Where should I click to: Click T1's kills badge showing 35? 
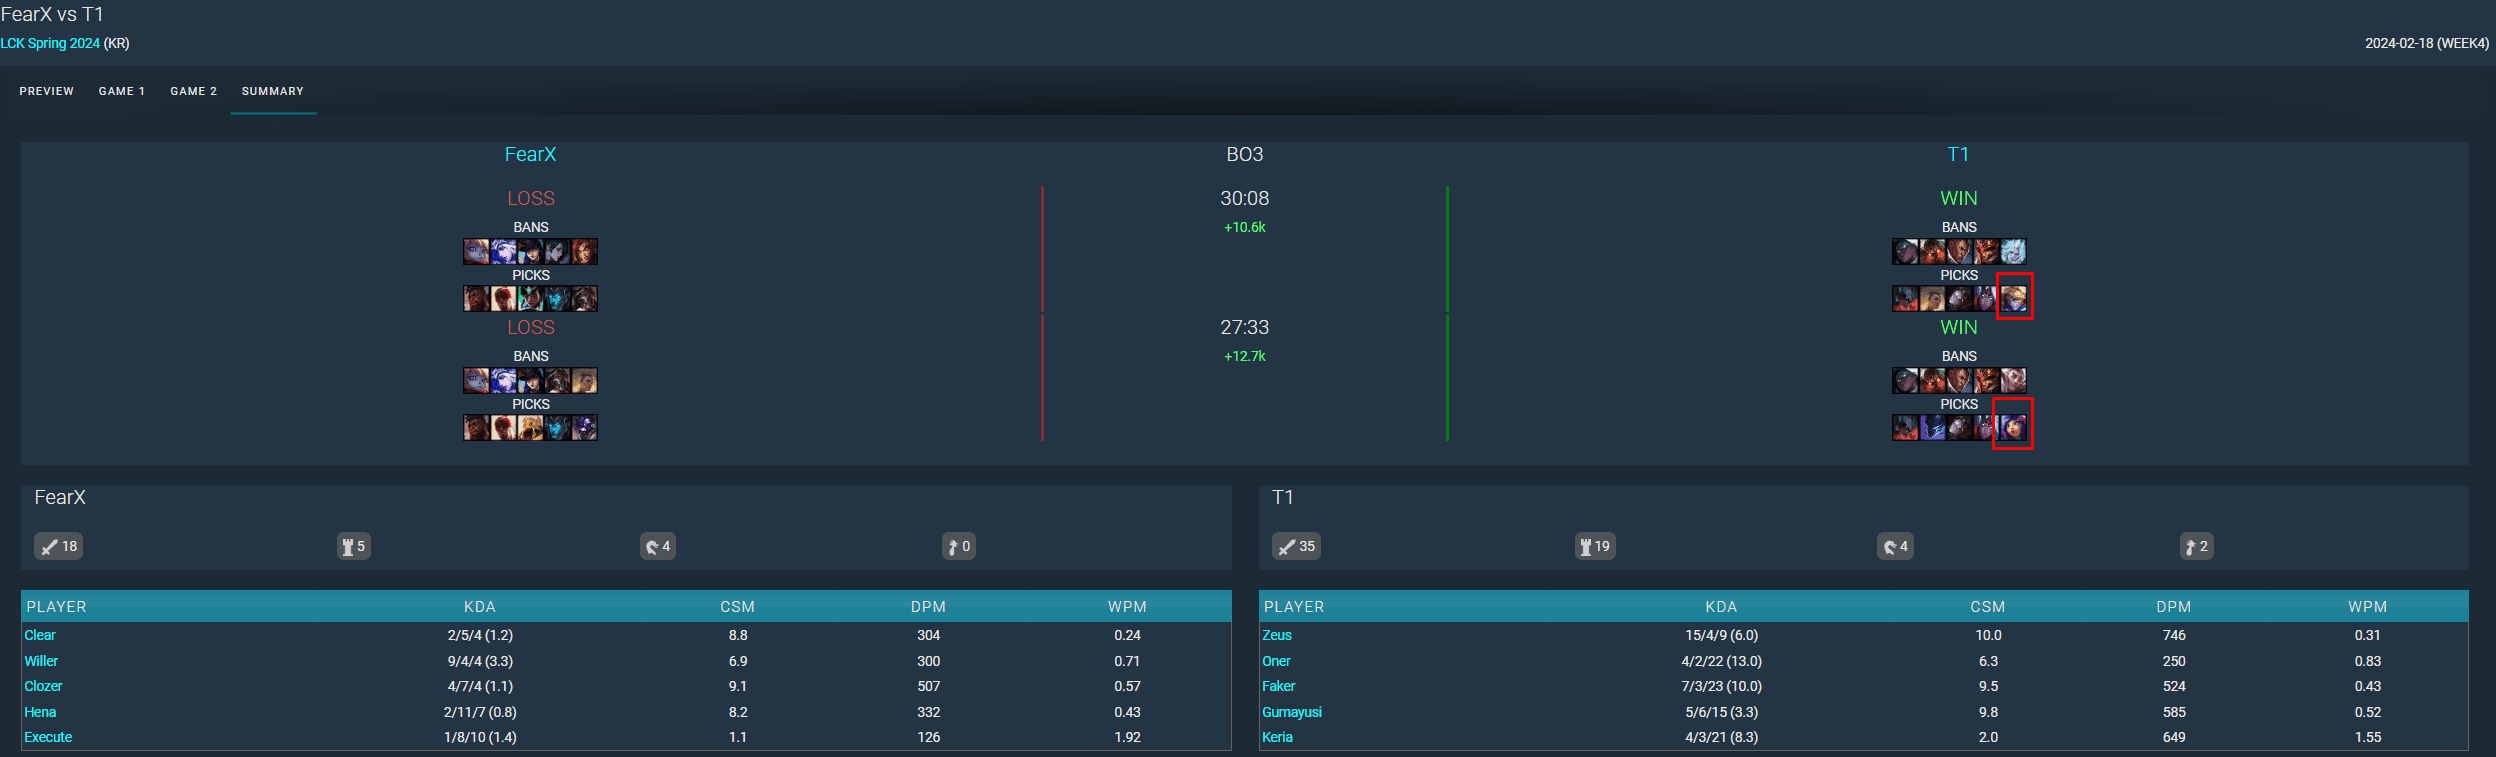(x=1297, y=546)
